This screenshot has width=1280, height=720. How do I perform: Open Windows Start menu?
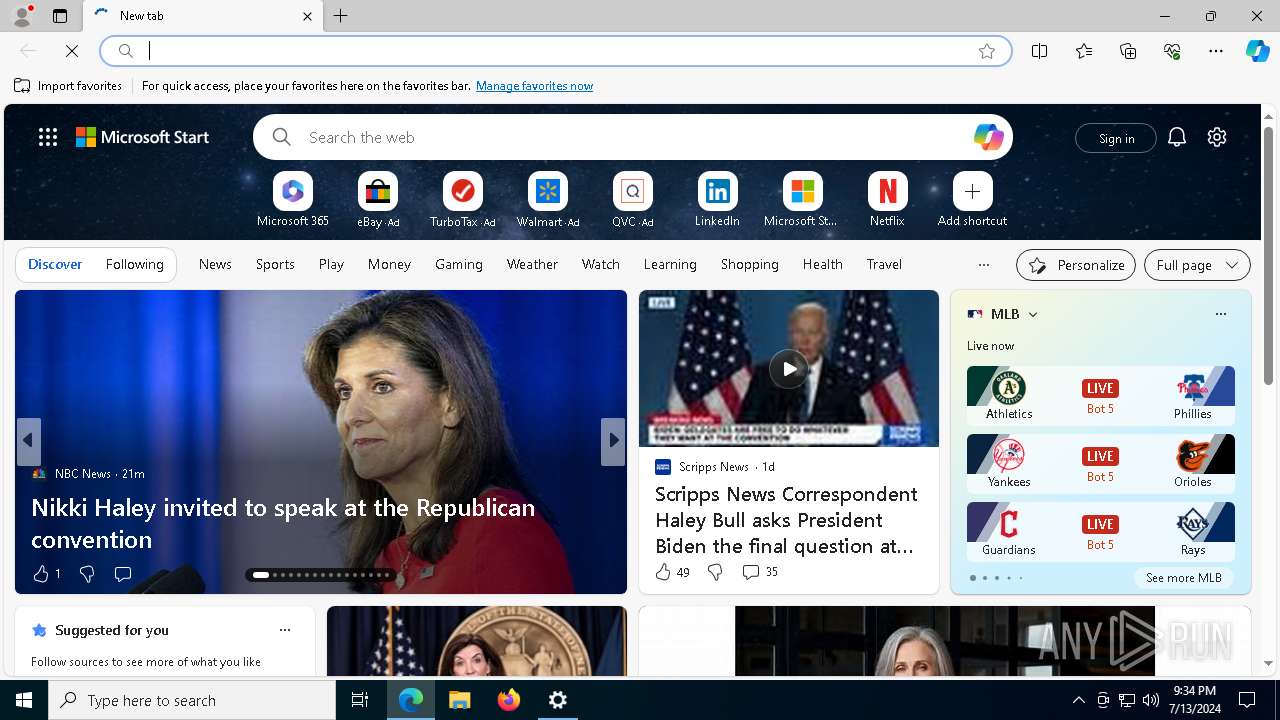[24, 700]
